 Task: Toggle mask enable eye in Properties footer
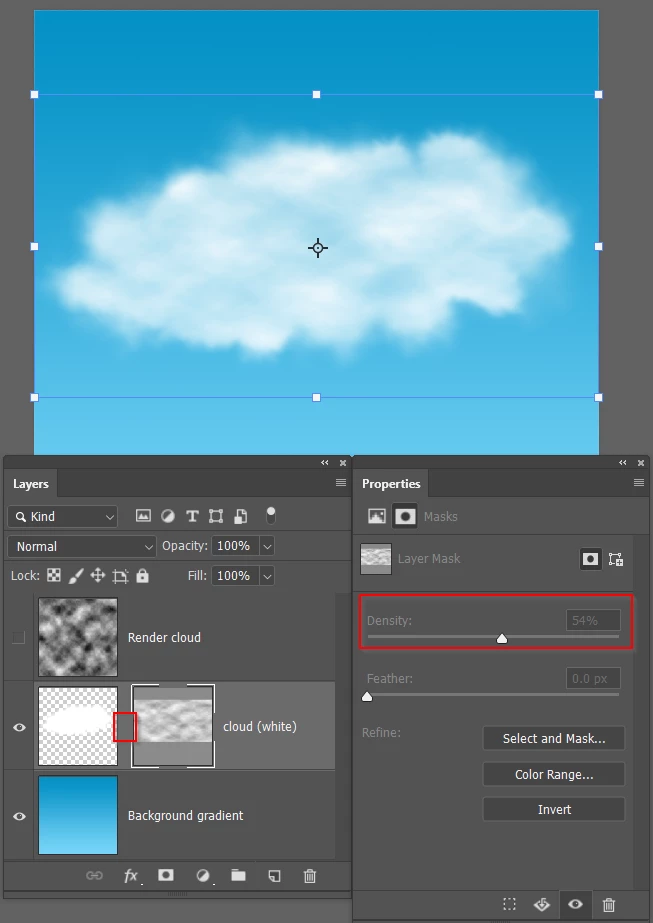[575, 904]
